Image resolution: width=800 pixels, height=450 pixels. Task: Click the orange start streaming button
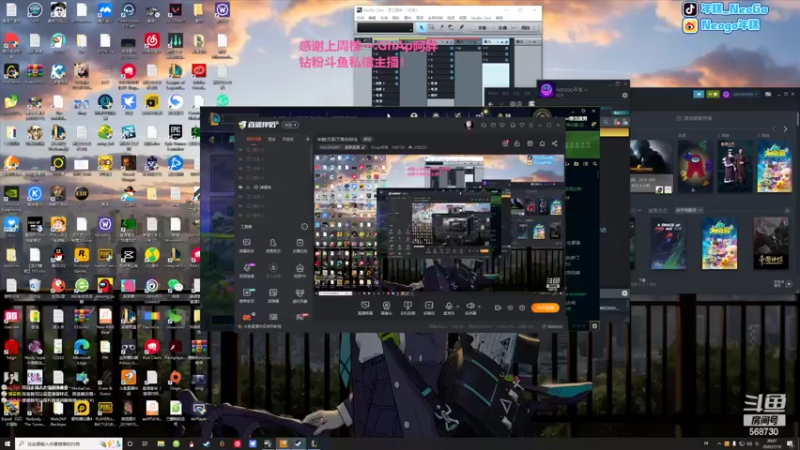545,308
